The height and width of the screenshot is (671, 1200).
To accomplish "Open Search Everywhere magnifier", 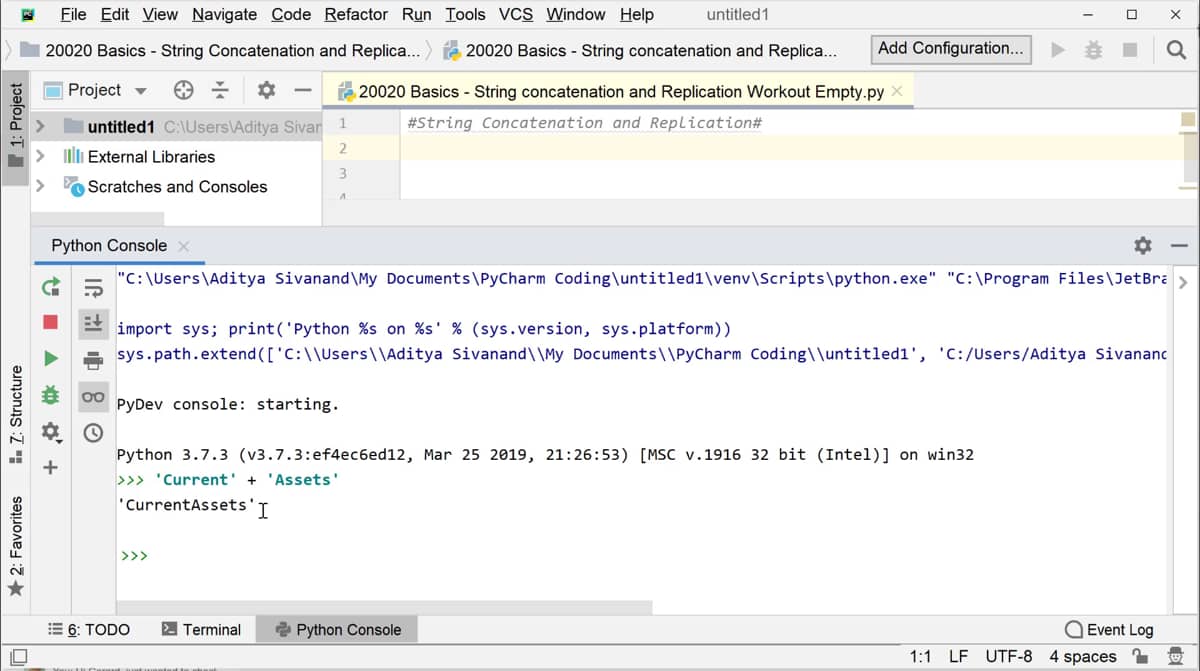I will pyautogui.click(x=1176, y=50).
